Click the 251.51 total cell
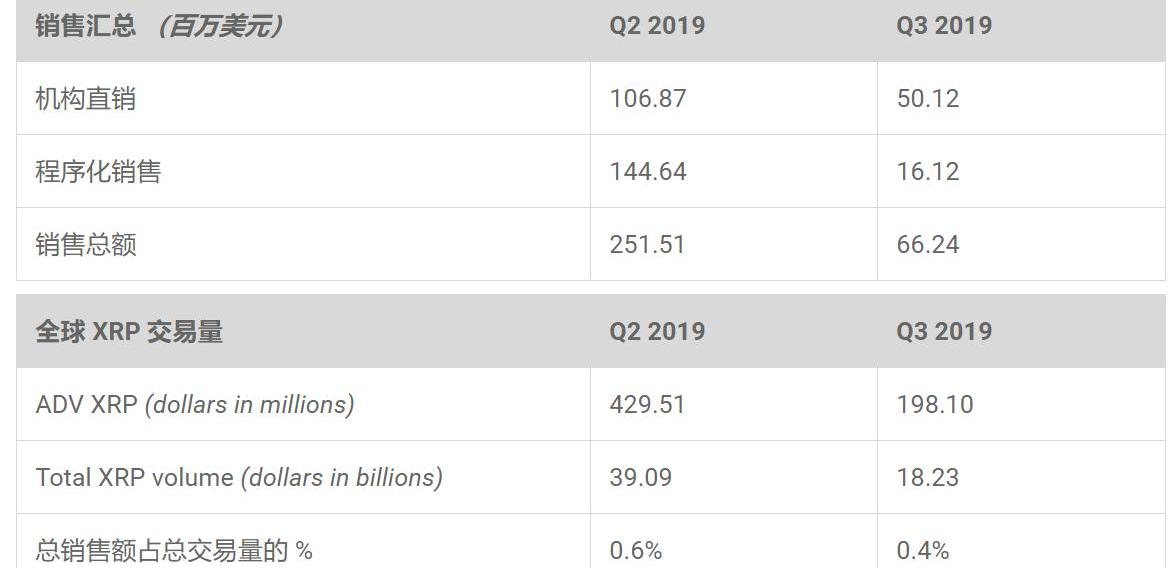This screenshot has width=1175, height=568. tap(648, 245)
